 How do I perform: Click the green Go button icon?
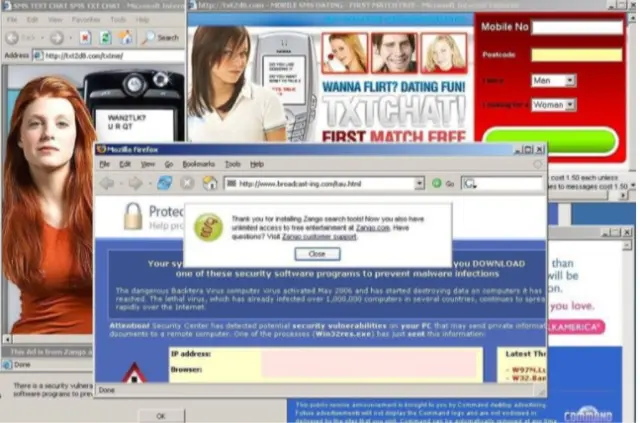(436, 184)
